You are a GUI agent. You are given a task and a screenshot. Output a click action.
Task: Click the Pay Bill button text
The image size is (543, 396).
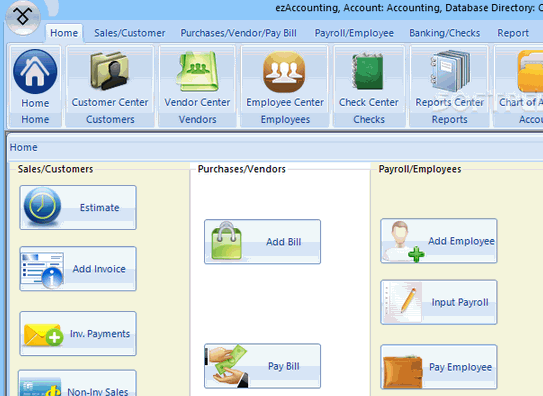coord(284,366)
